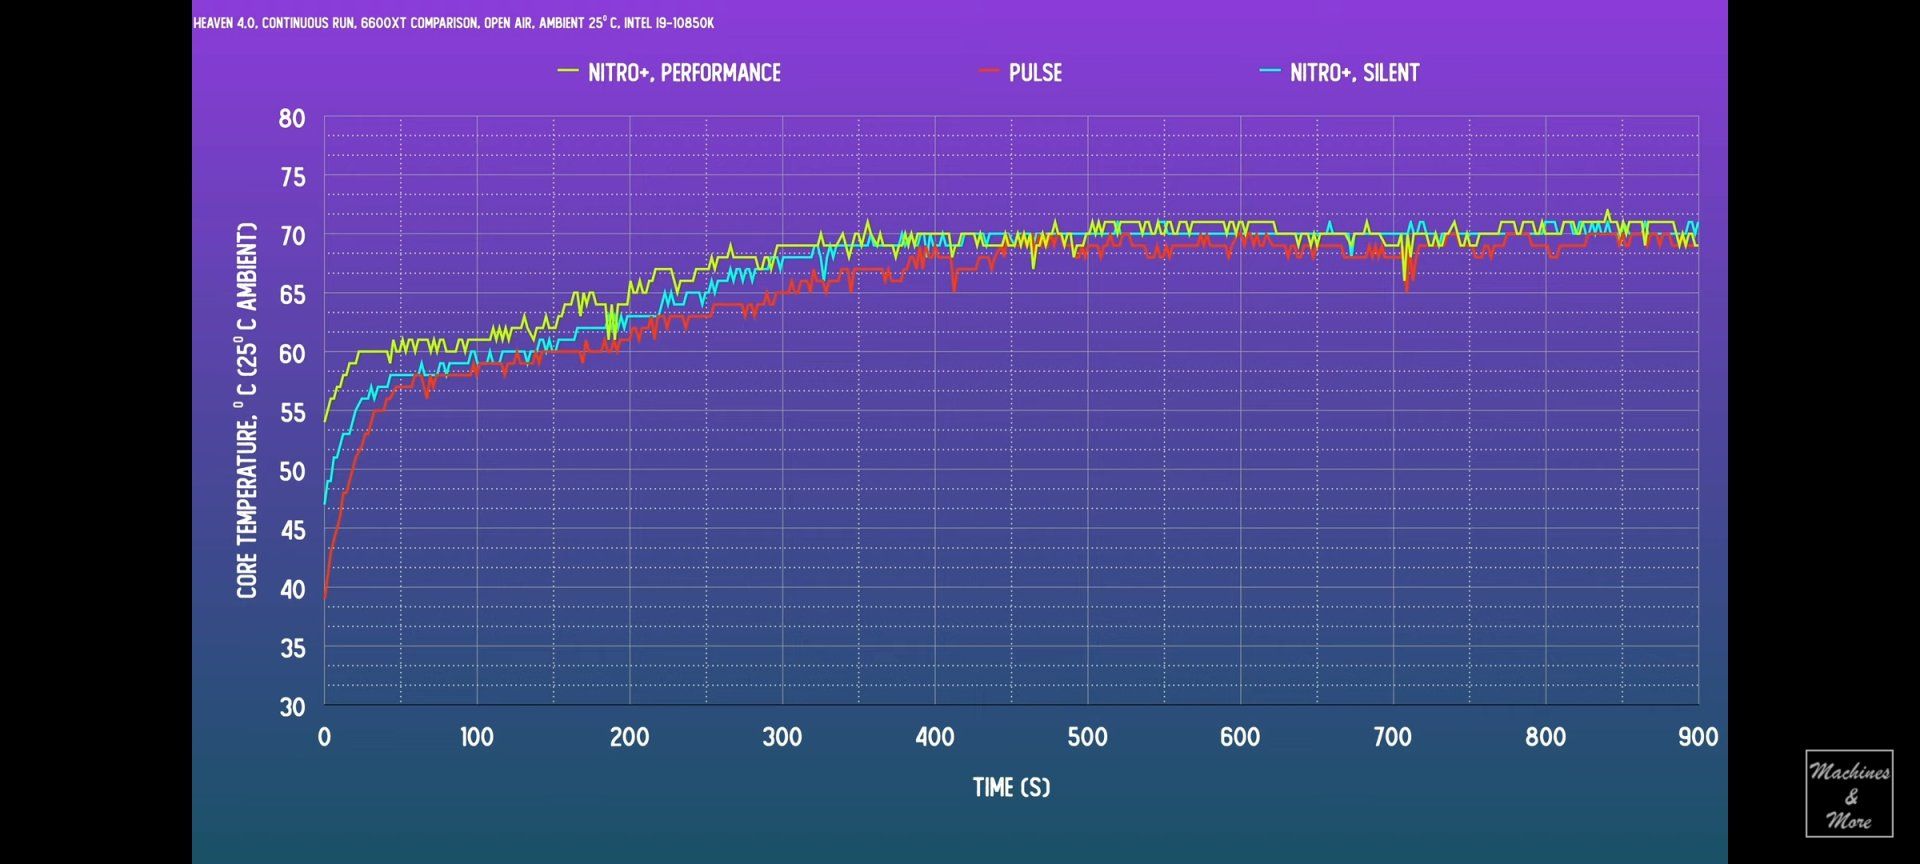Click x-axis value 400
The image size is (1920, 864).
[x=935, y=737]
